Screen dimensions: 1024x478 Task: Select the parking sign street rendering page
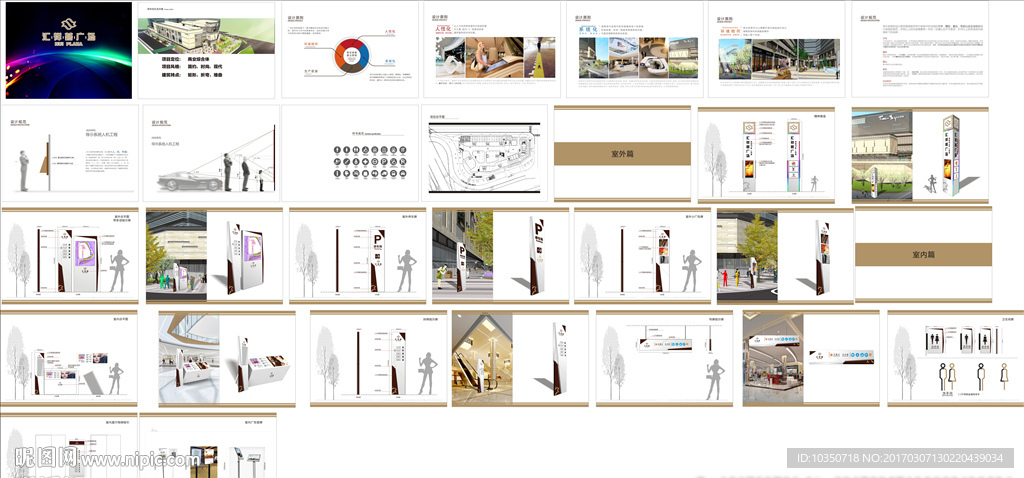500,256
